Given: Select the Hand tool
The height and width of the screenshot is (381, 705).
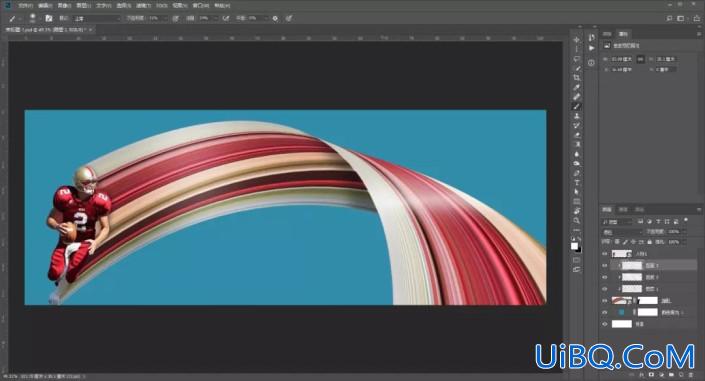Looking at the screenshot, I should pos(576,211).
